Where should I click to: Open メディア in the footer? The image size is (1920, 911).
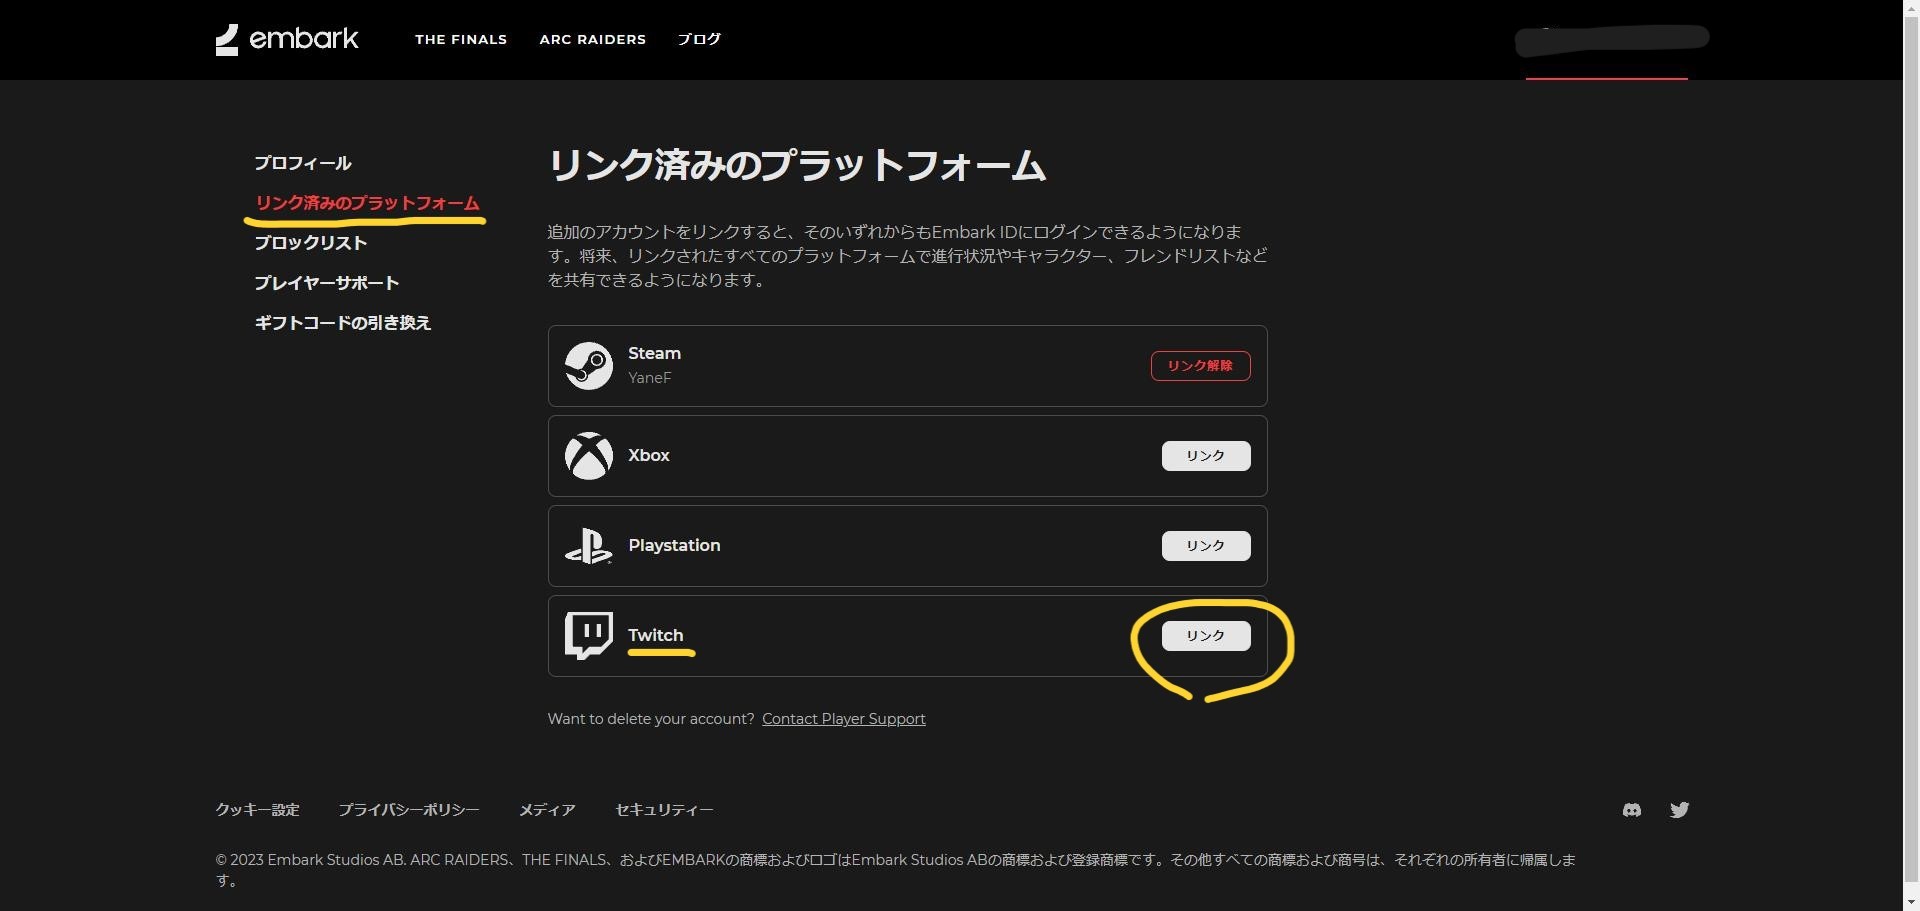click(547, 810)
